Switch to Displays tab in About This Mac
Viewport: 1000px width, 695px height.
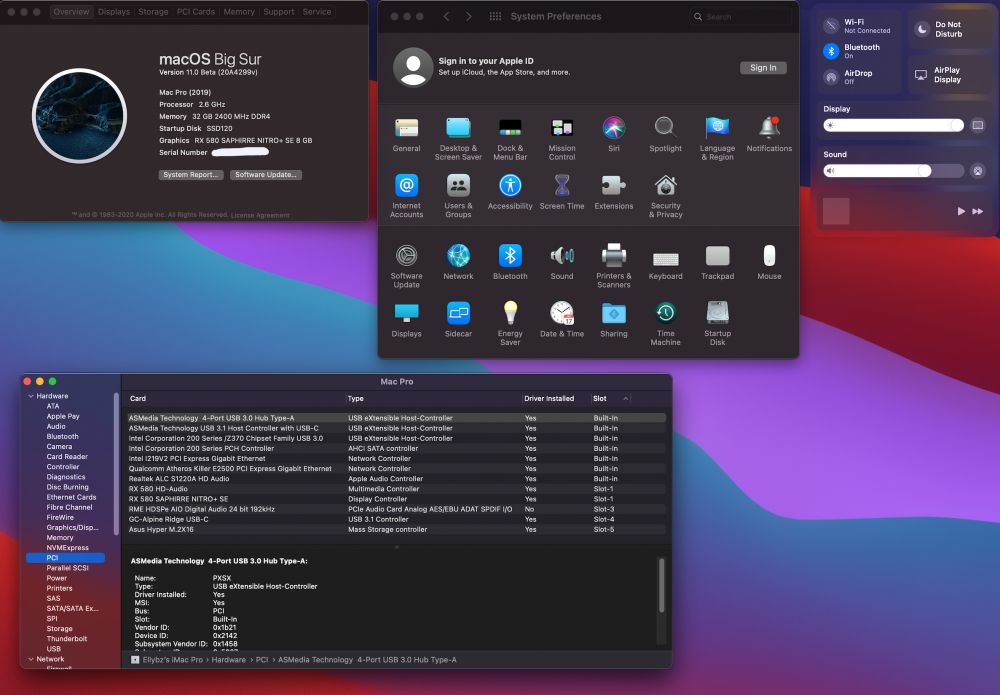pyautogui.click(x=114, y=11)
